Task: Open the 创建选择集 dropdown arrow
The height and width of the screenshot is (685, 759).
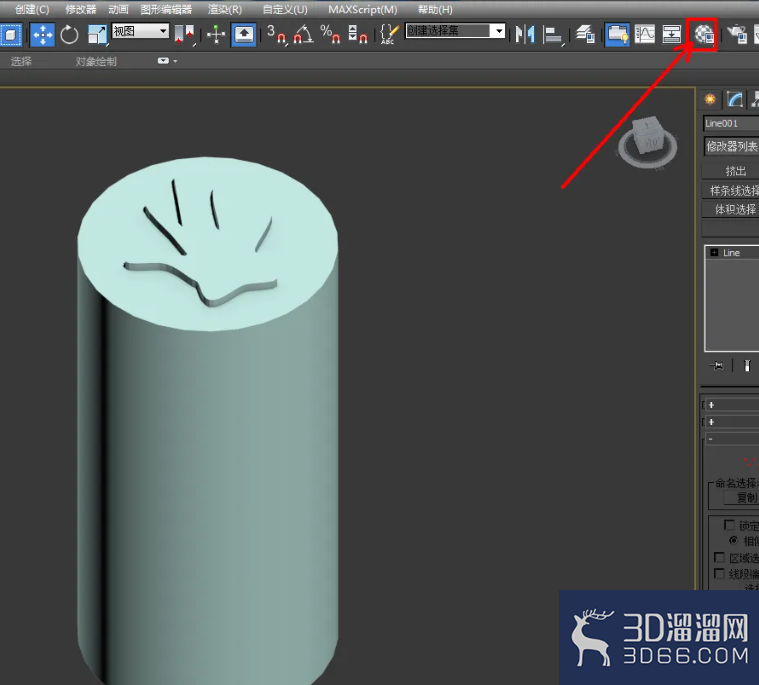Action: pyautogui.click(x=498, y=31)
